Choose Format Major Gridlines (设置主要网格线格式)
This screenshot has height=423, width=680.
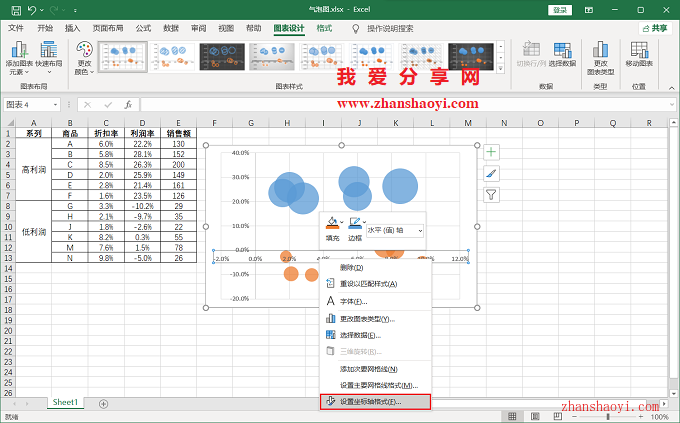point(375,386)
